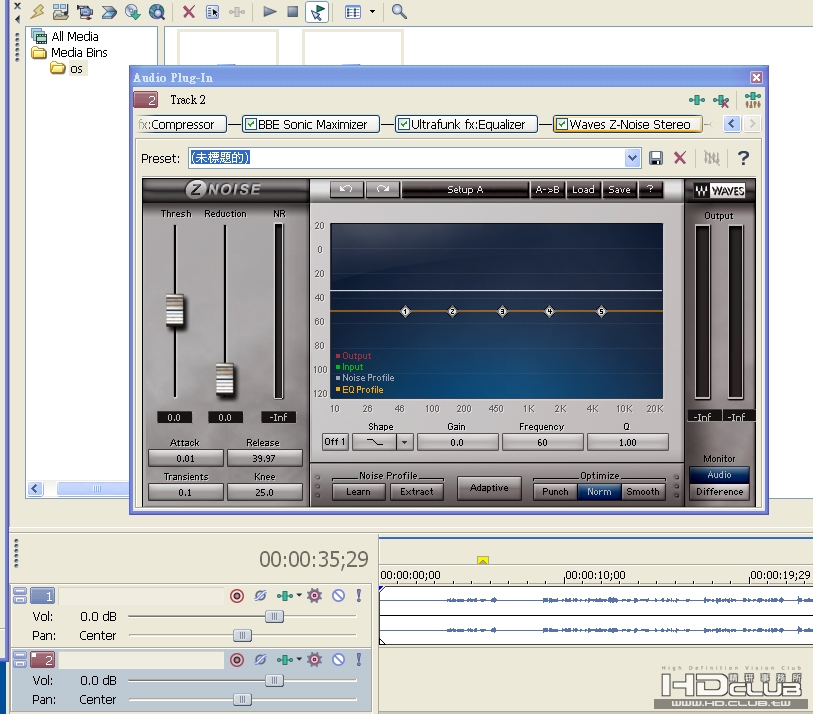Select the fx:Compressor plug-in in the chain
The height and width of the screenshot is (714, 813).
click(178, 125)
